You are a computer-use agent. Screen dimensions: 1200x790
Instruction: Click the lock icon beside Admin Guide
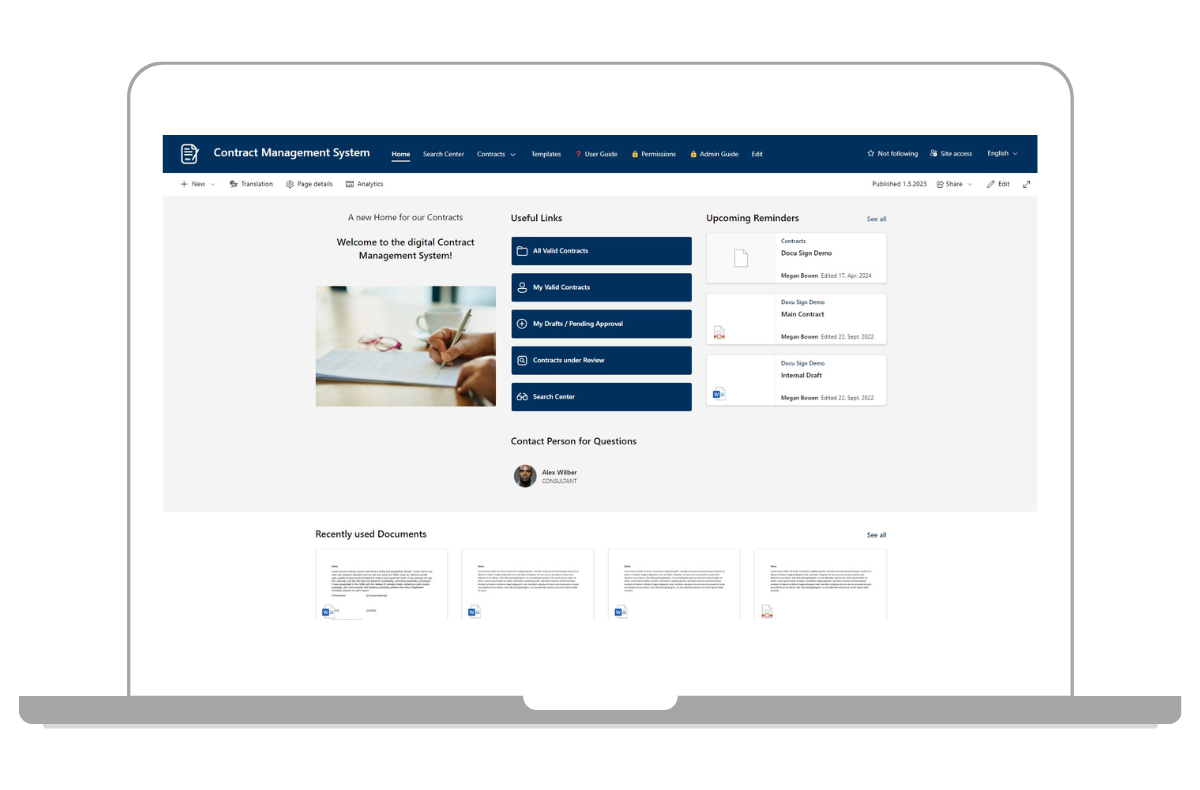[x=693, y=154]
